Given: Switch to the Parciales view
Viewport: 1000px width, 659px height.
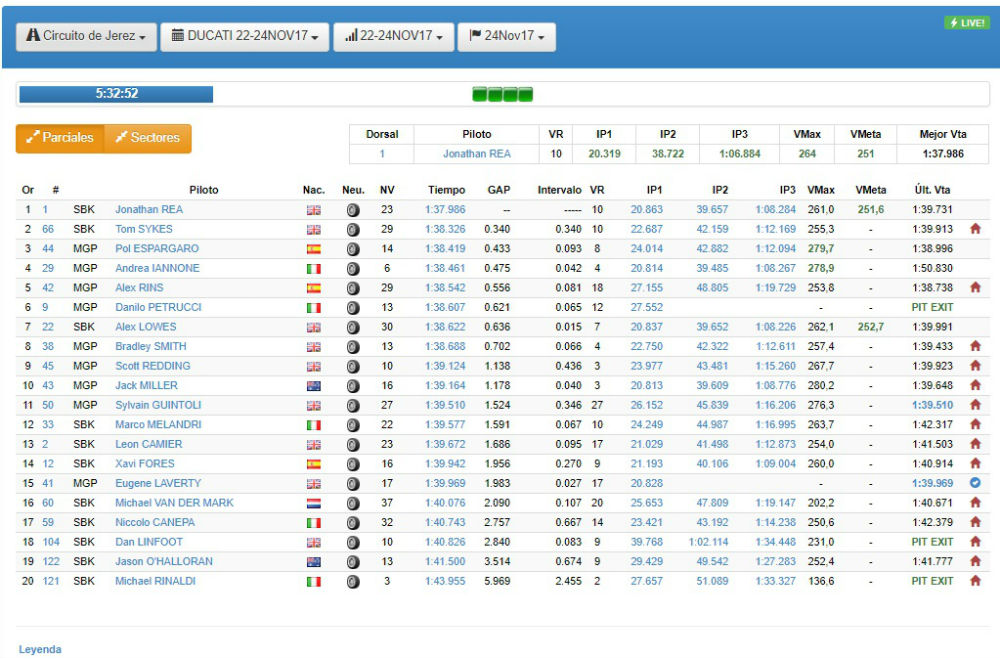Looking at the screenshot, I should 60,138.
